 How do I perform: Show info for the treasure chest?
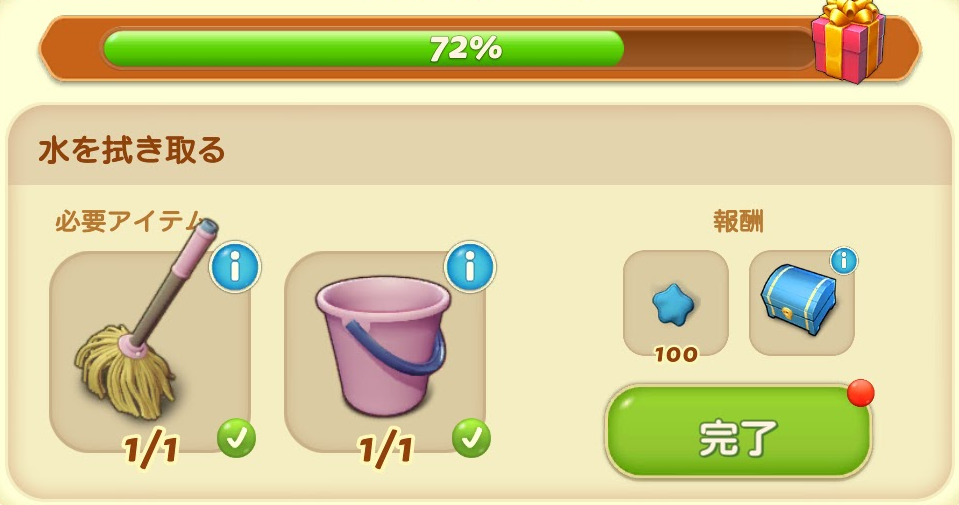pyautogui.click(x=844, y=262)
